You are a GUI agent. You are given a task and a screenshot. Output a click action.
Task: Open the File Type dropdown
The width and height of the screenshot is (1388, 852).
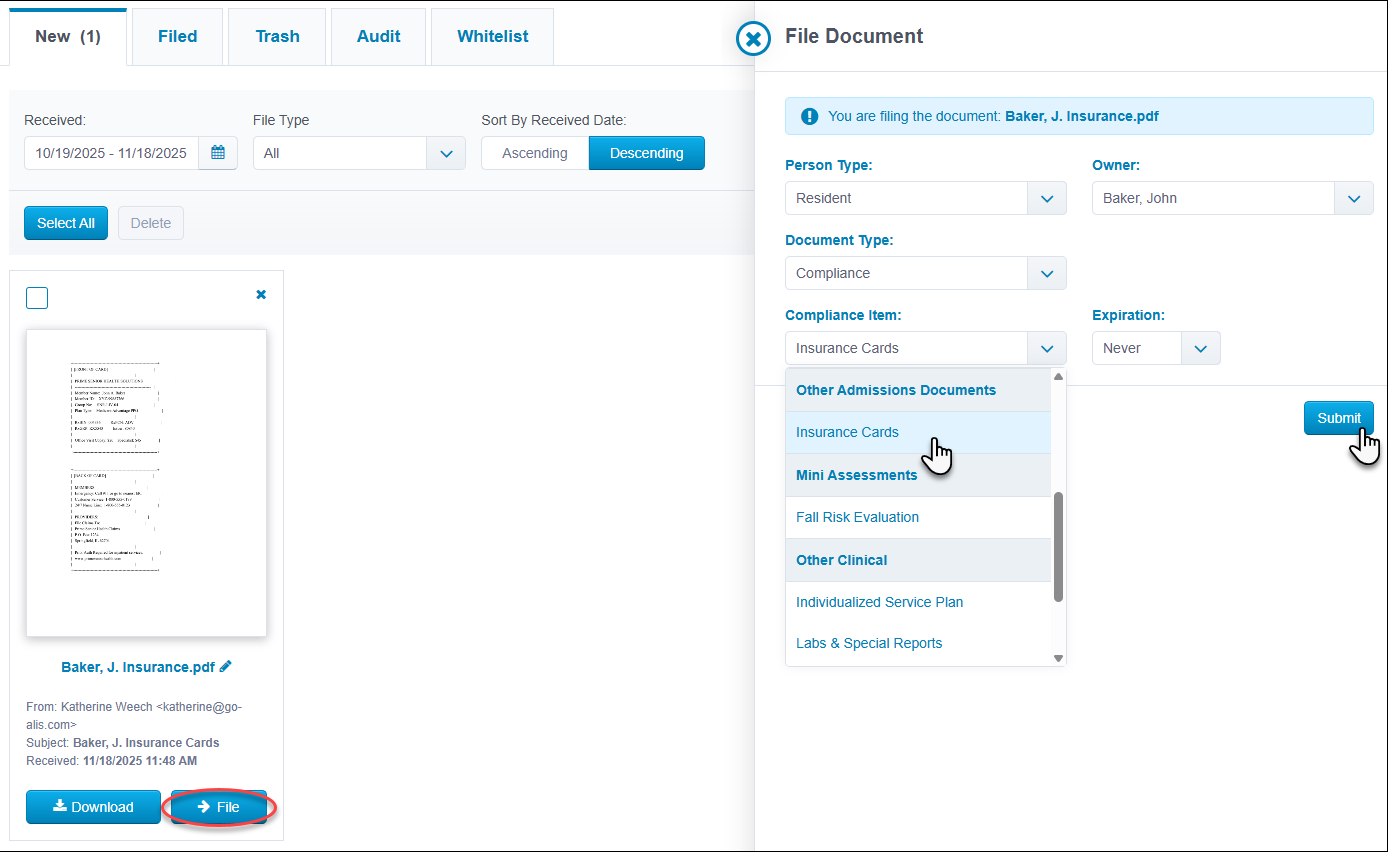click(359, 153)
